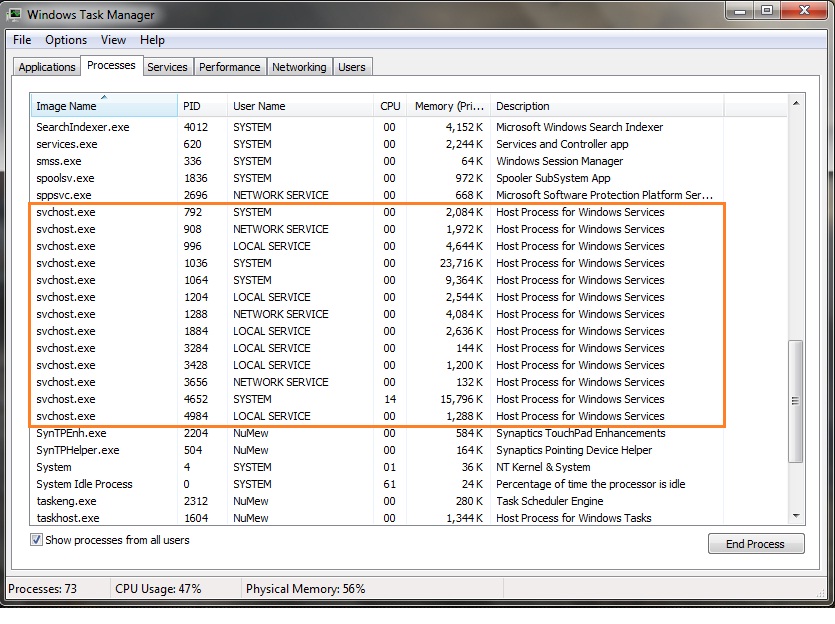Click the 15,796 K memory value
835x624 pixels.
(462, 400)
